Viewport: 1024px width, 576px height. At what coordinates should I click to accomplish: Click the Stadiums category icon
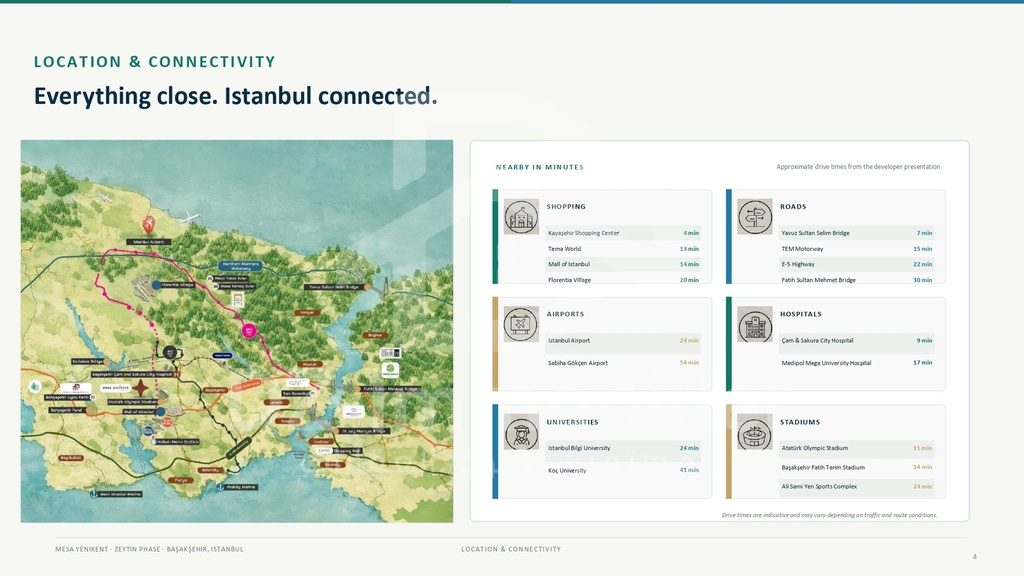coord(755,432)
